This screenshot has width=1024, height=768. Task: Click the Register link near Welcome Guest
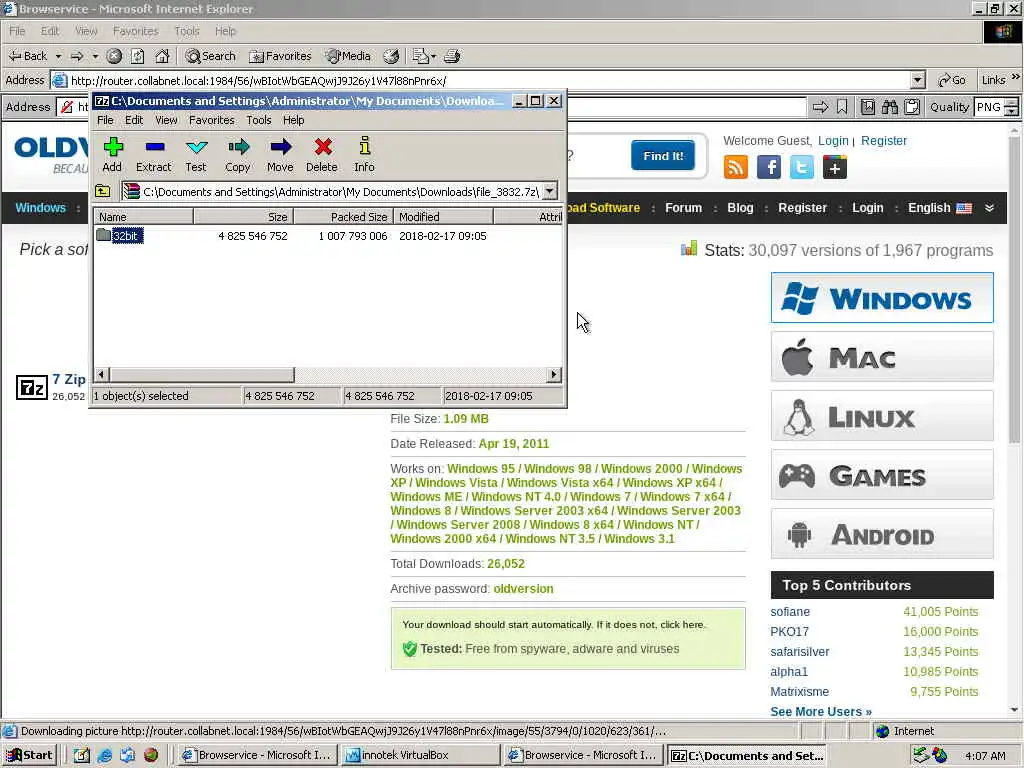884,140
